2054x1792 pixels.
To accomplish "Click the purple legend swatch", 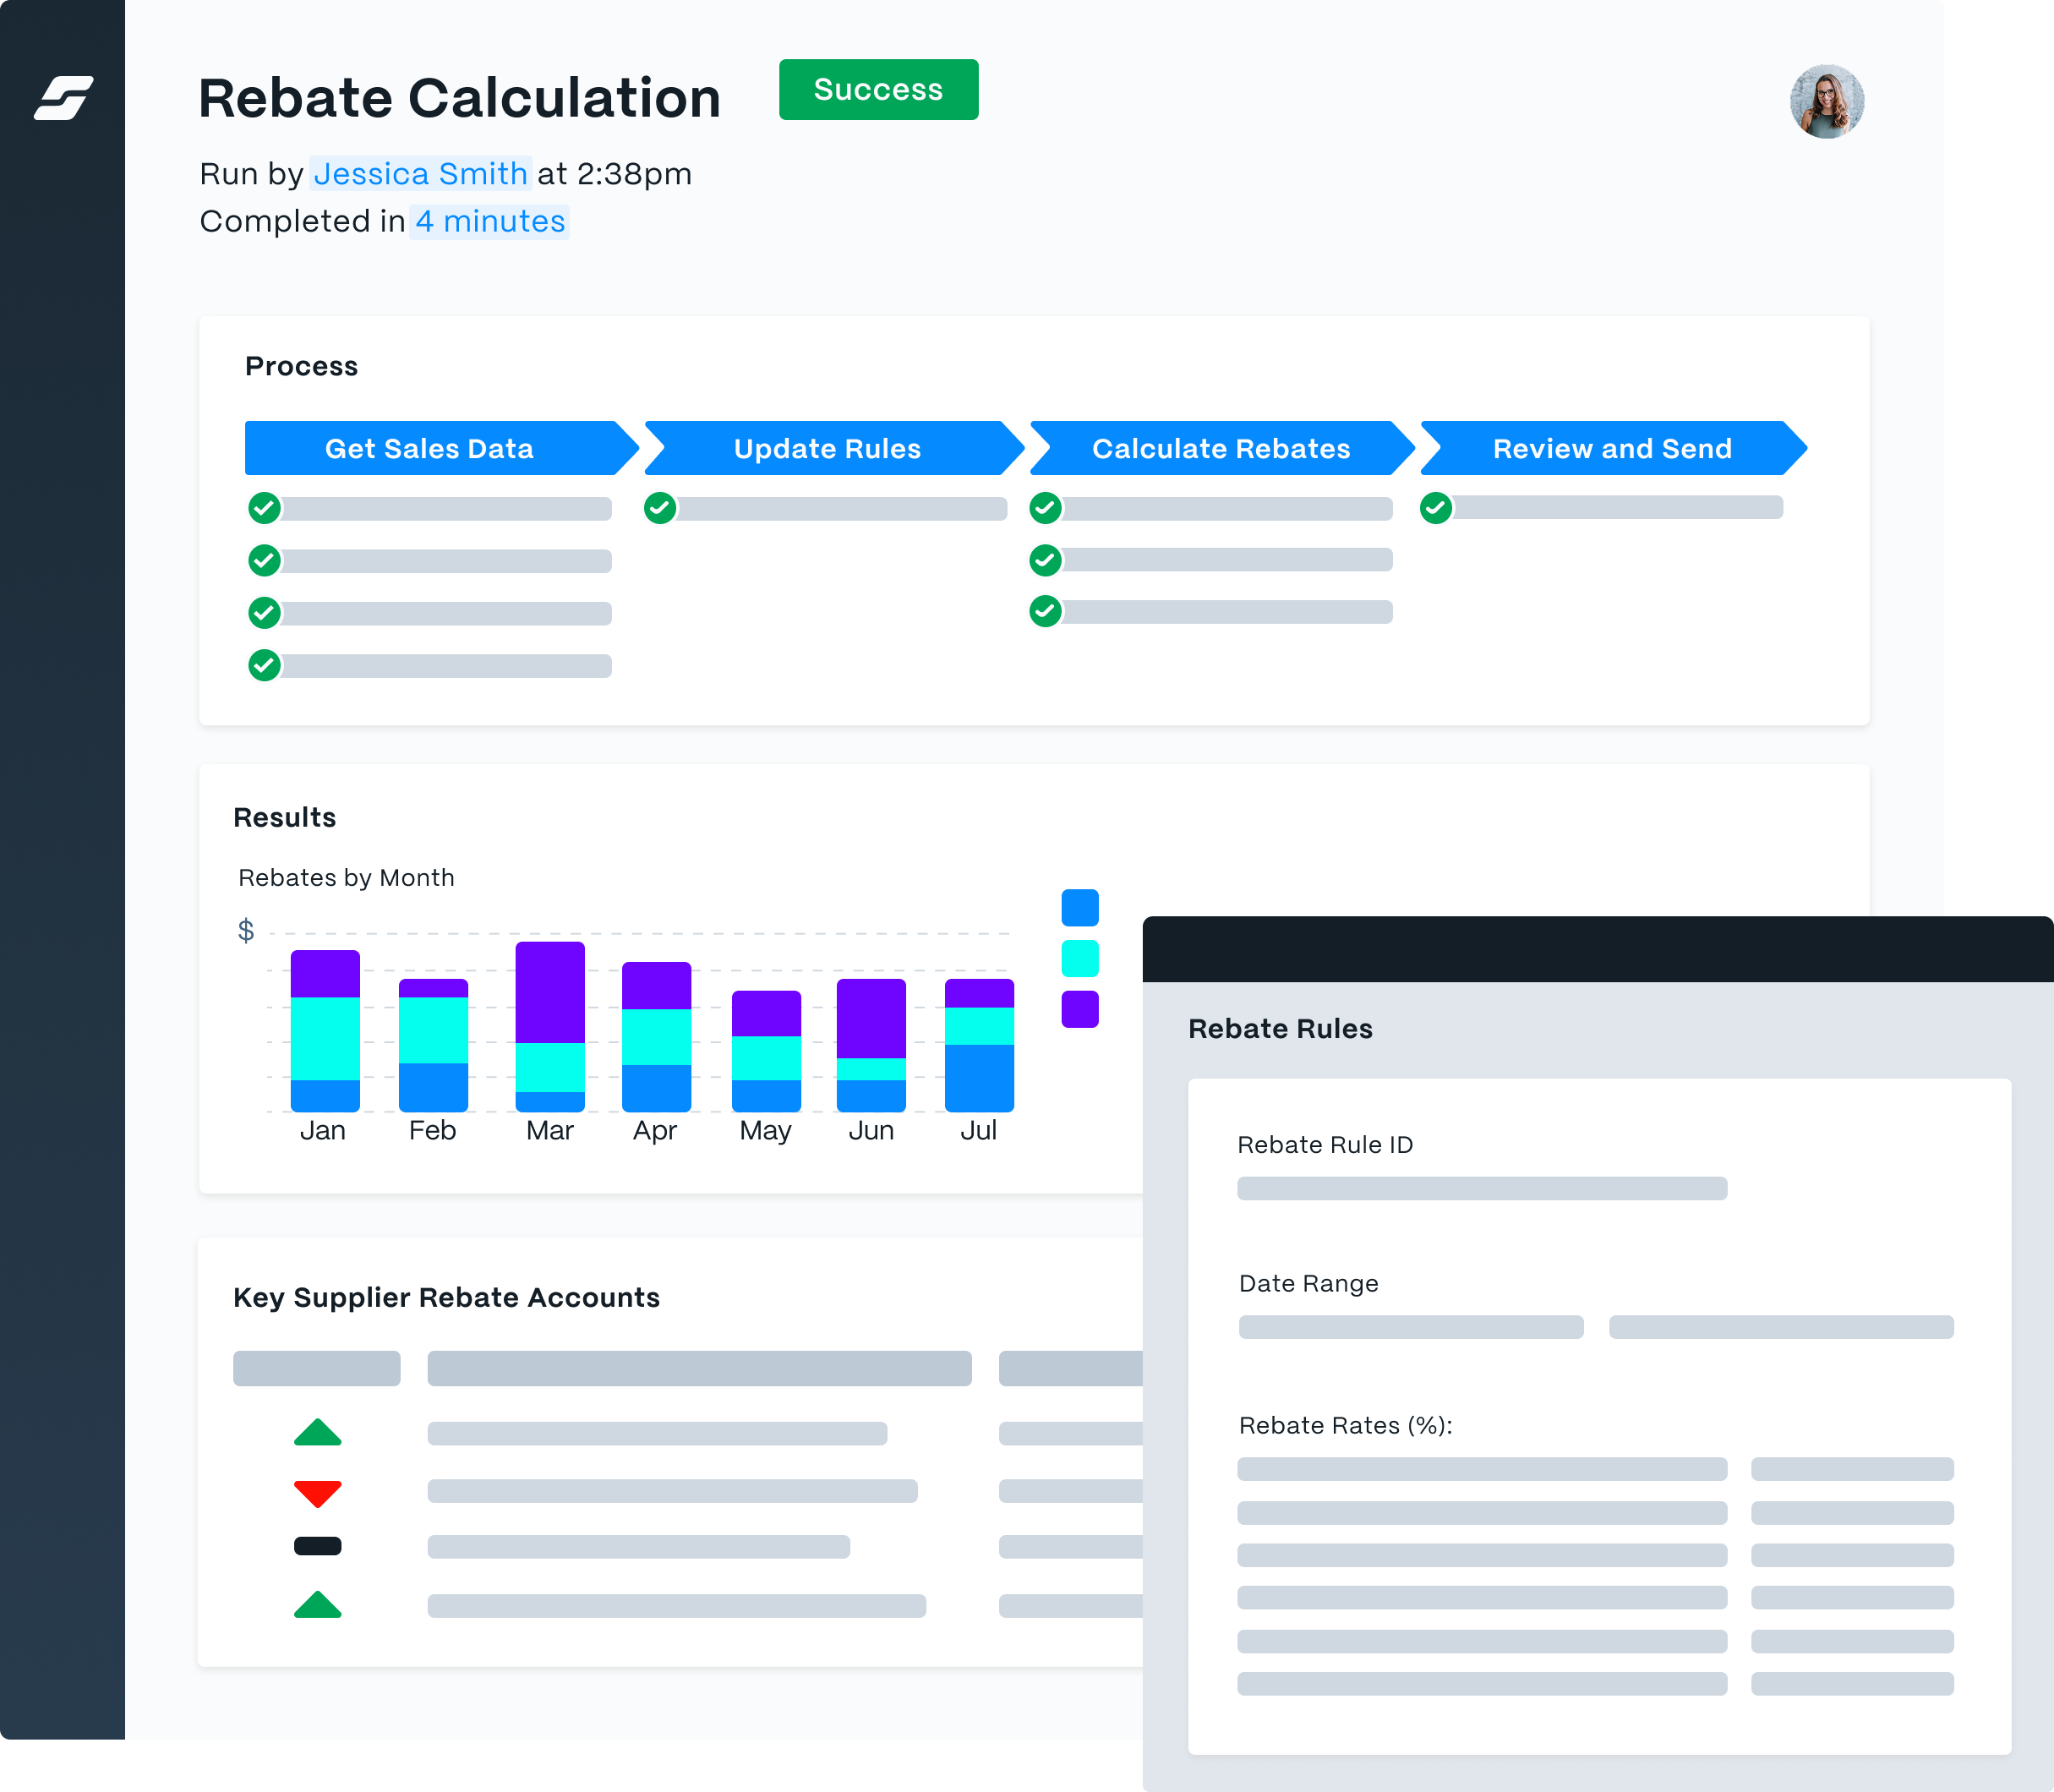I will pyautogui.click(x=1080, y=1009).
